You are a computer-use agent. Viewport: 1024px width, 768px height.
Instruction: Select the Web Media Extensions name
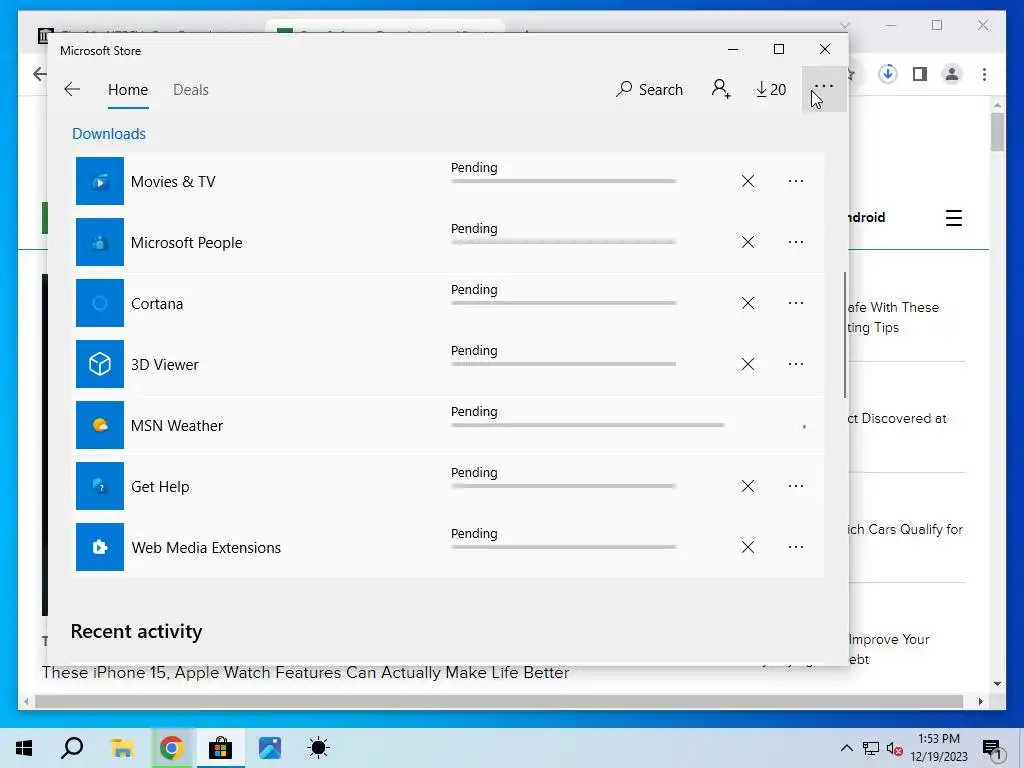point(206,548)
